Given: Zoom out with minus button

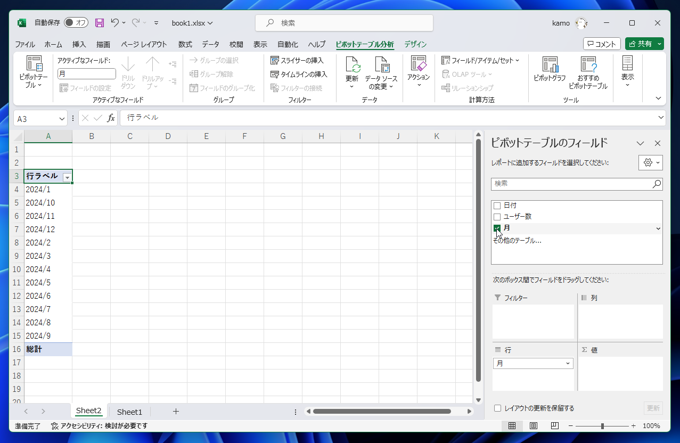Looking at the screenshot, I should tap(570, 426).
